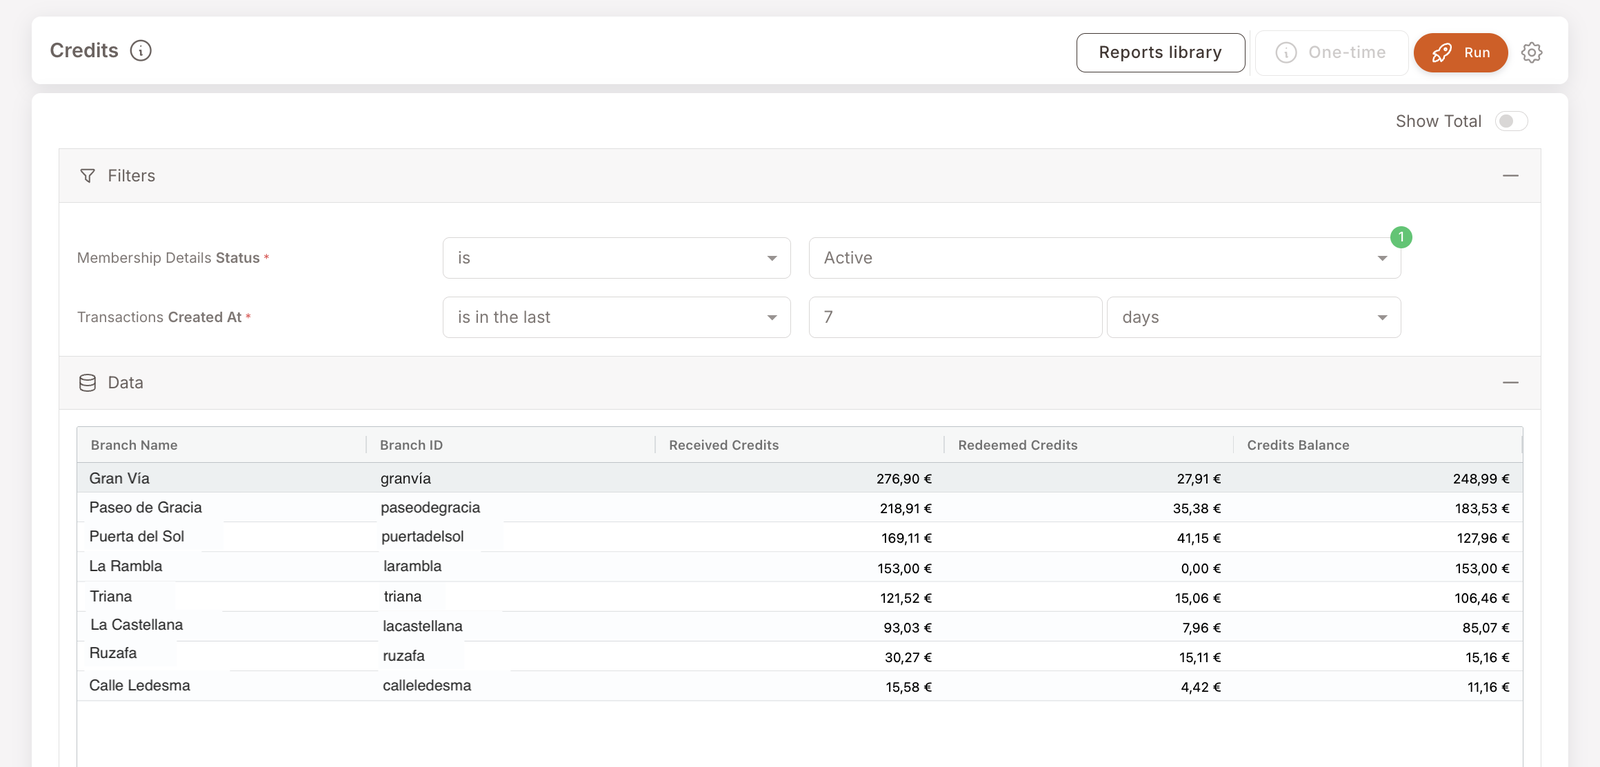1600x767 pixels.
Task: Open the Active status value dropdown
Action: click(x=1105, y=258)
